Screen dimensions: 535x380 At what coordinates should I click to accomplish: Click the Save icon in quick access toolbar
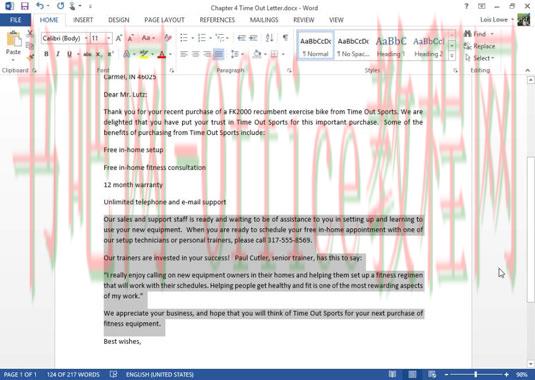point(25,6)
